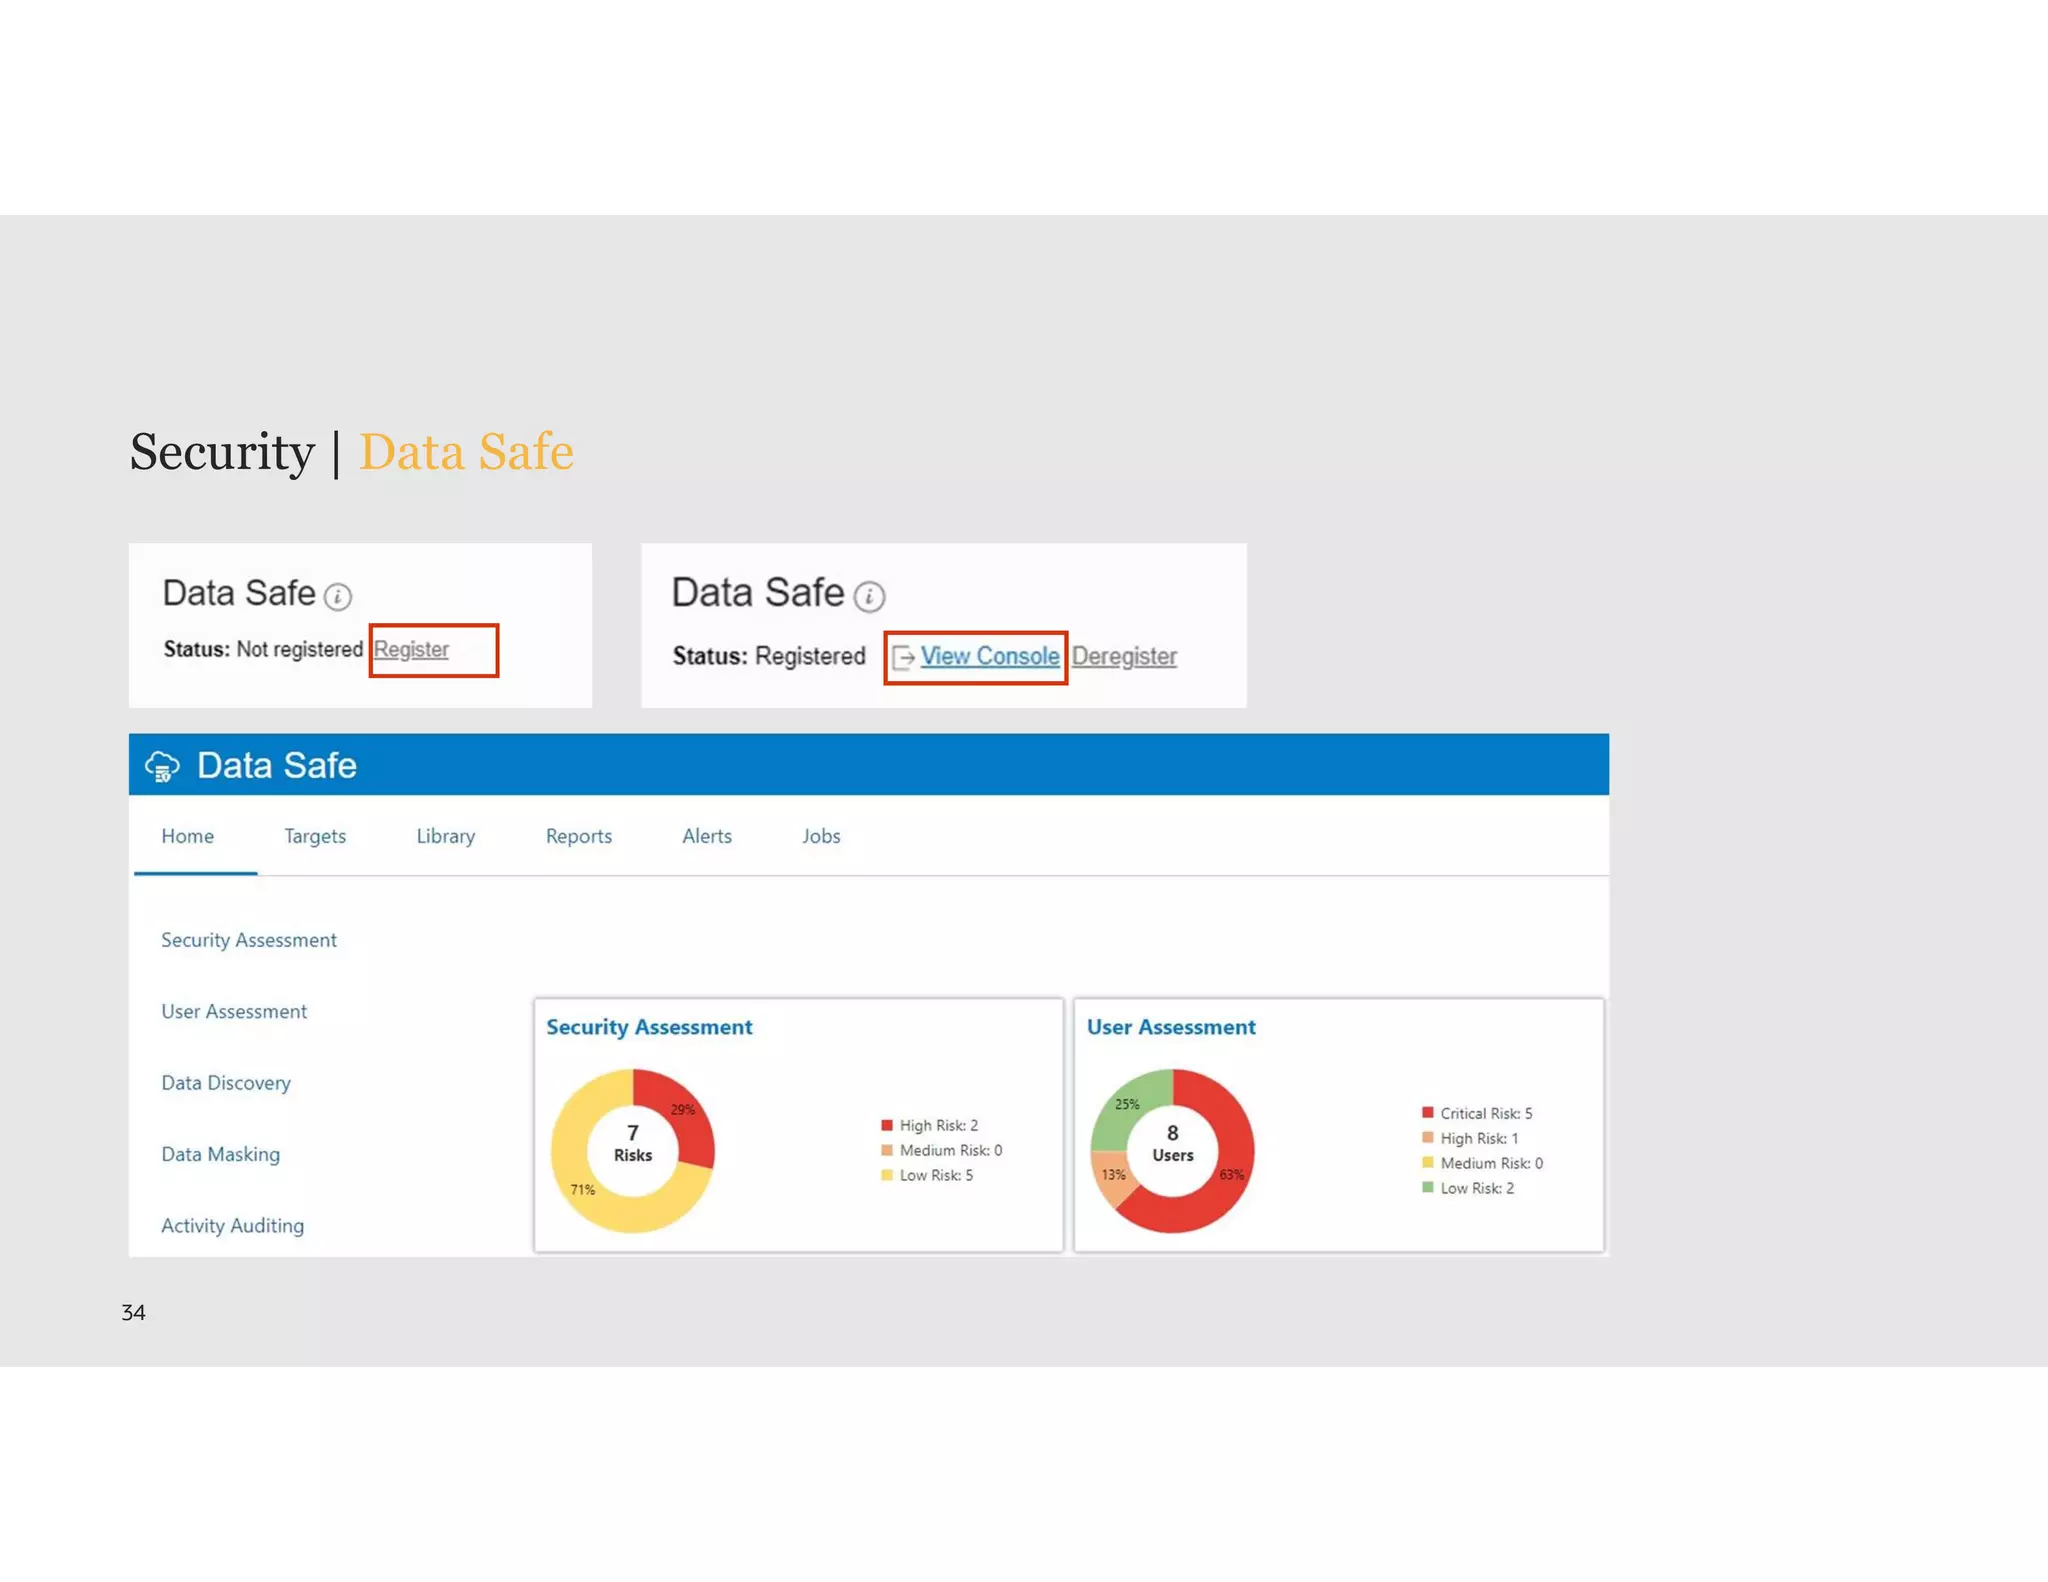2048x1582 pixels.
Task: Click info icon beside Registered Data Safe heading
Action: click(x=869, y=597)
